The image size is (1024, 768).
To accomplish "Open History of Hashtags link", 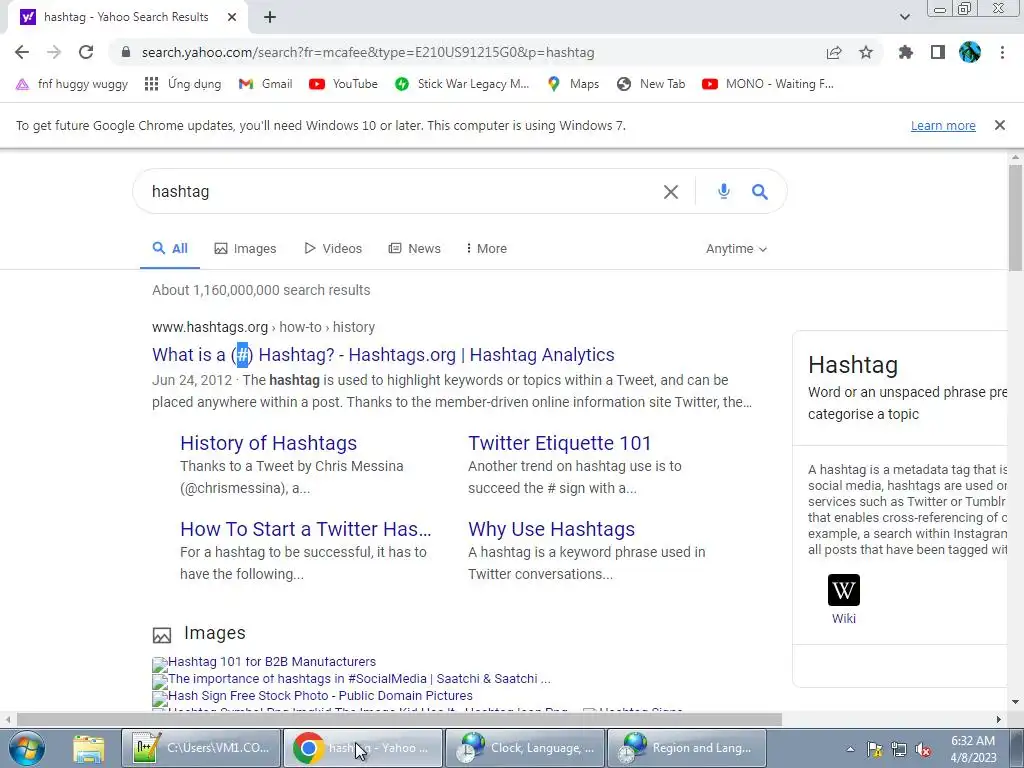I will (268, 443).
